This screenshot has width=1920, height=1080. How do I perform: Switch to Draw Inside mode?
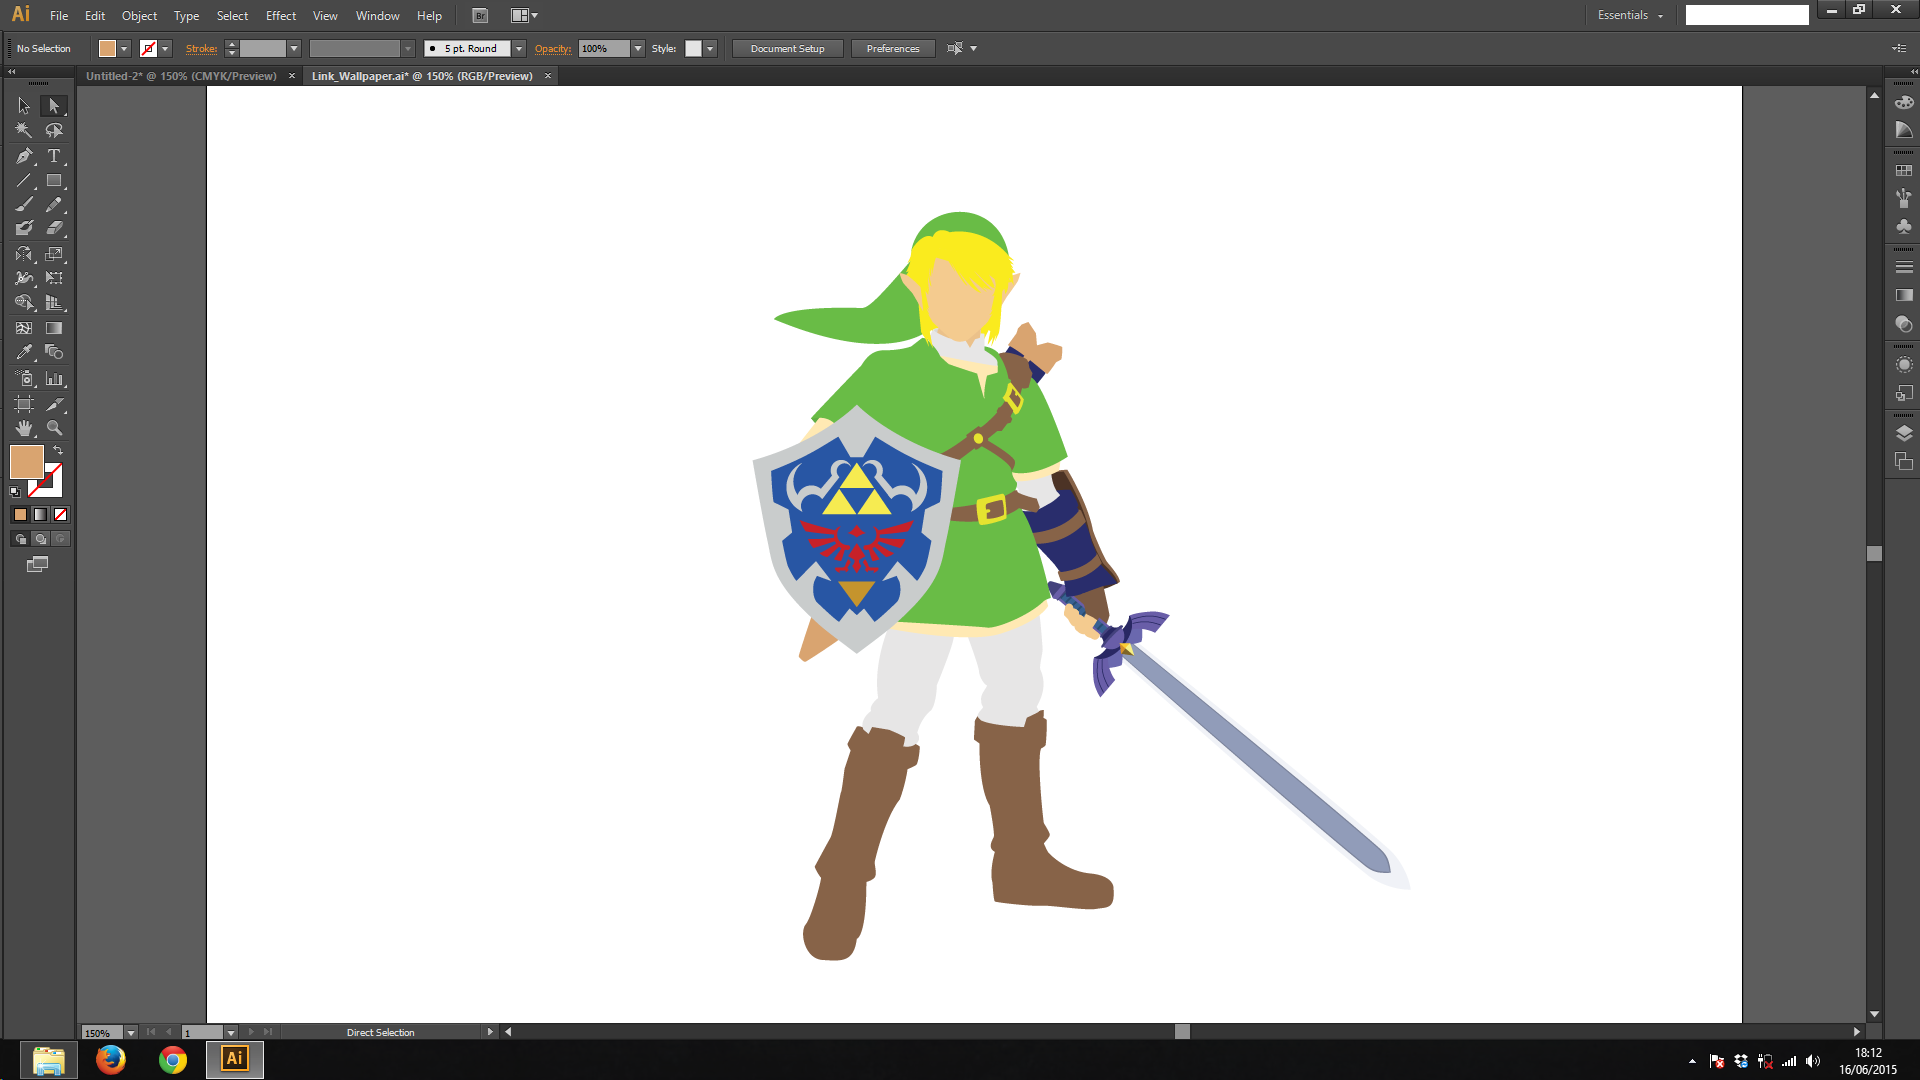[60, 539]
